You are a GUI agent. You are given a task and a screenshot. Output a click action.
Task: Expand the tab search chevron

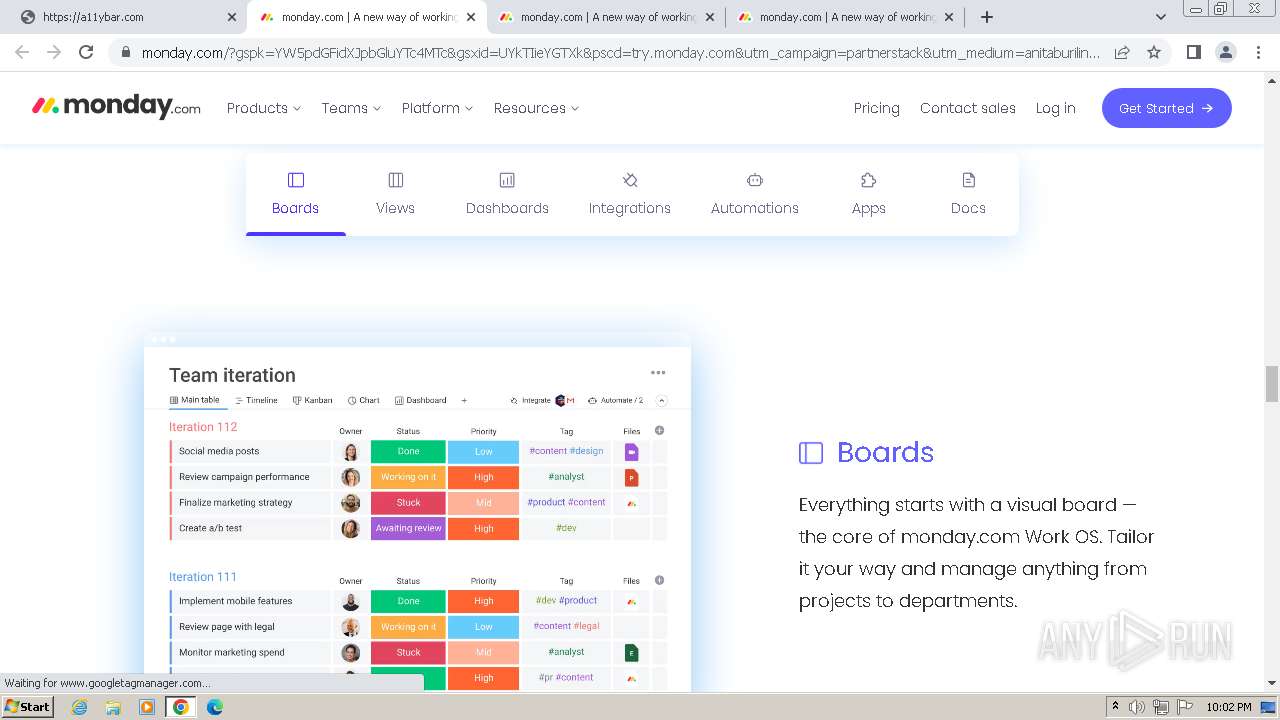pyautogui.click(x=1160, y=17)
